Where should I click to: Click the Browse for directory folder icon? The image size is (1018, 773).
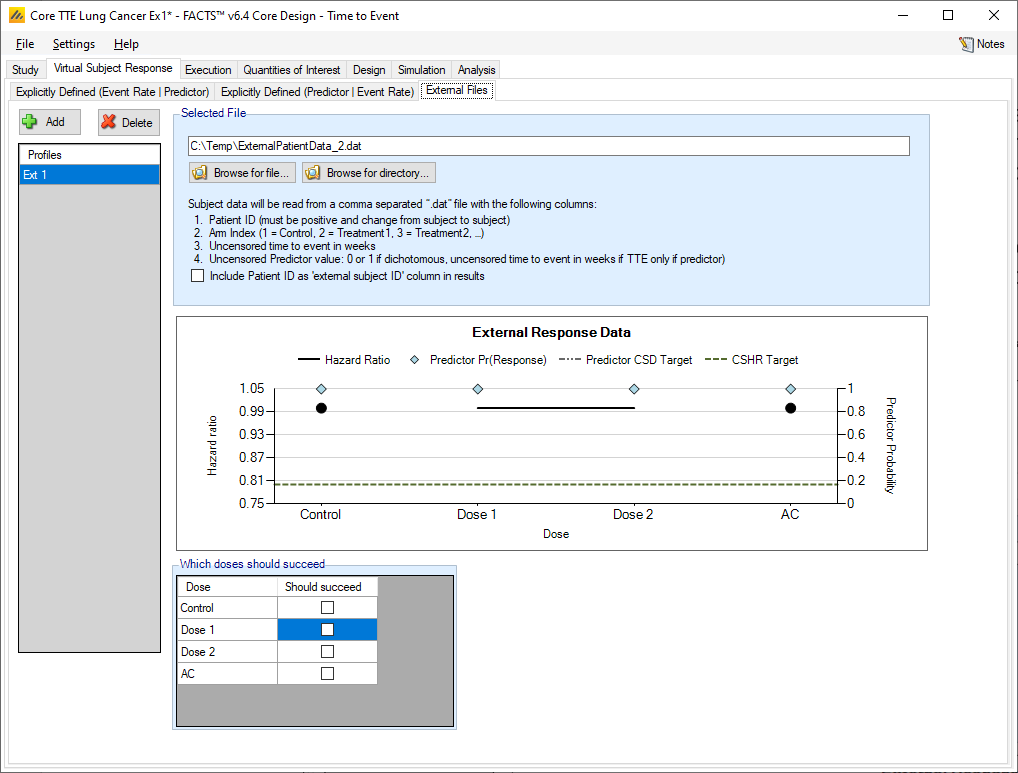(x=313, y=173)
